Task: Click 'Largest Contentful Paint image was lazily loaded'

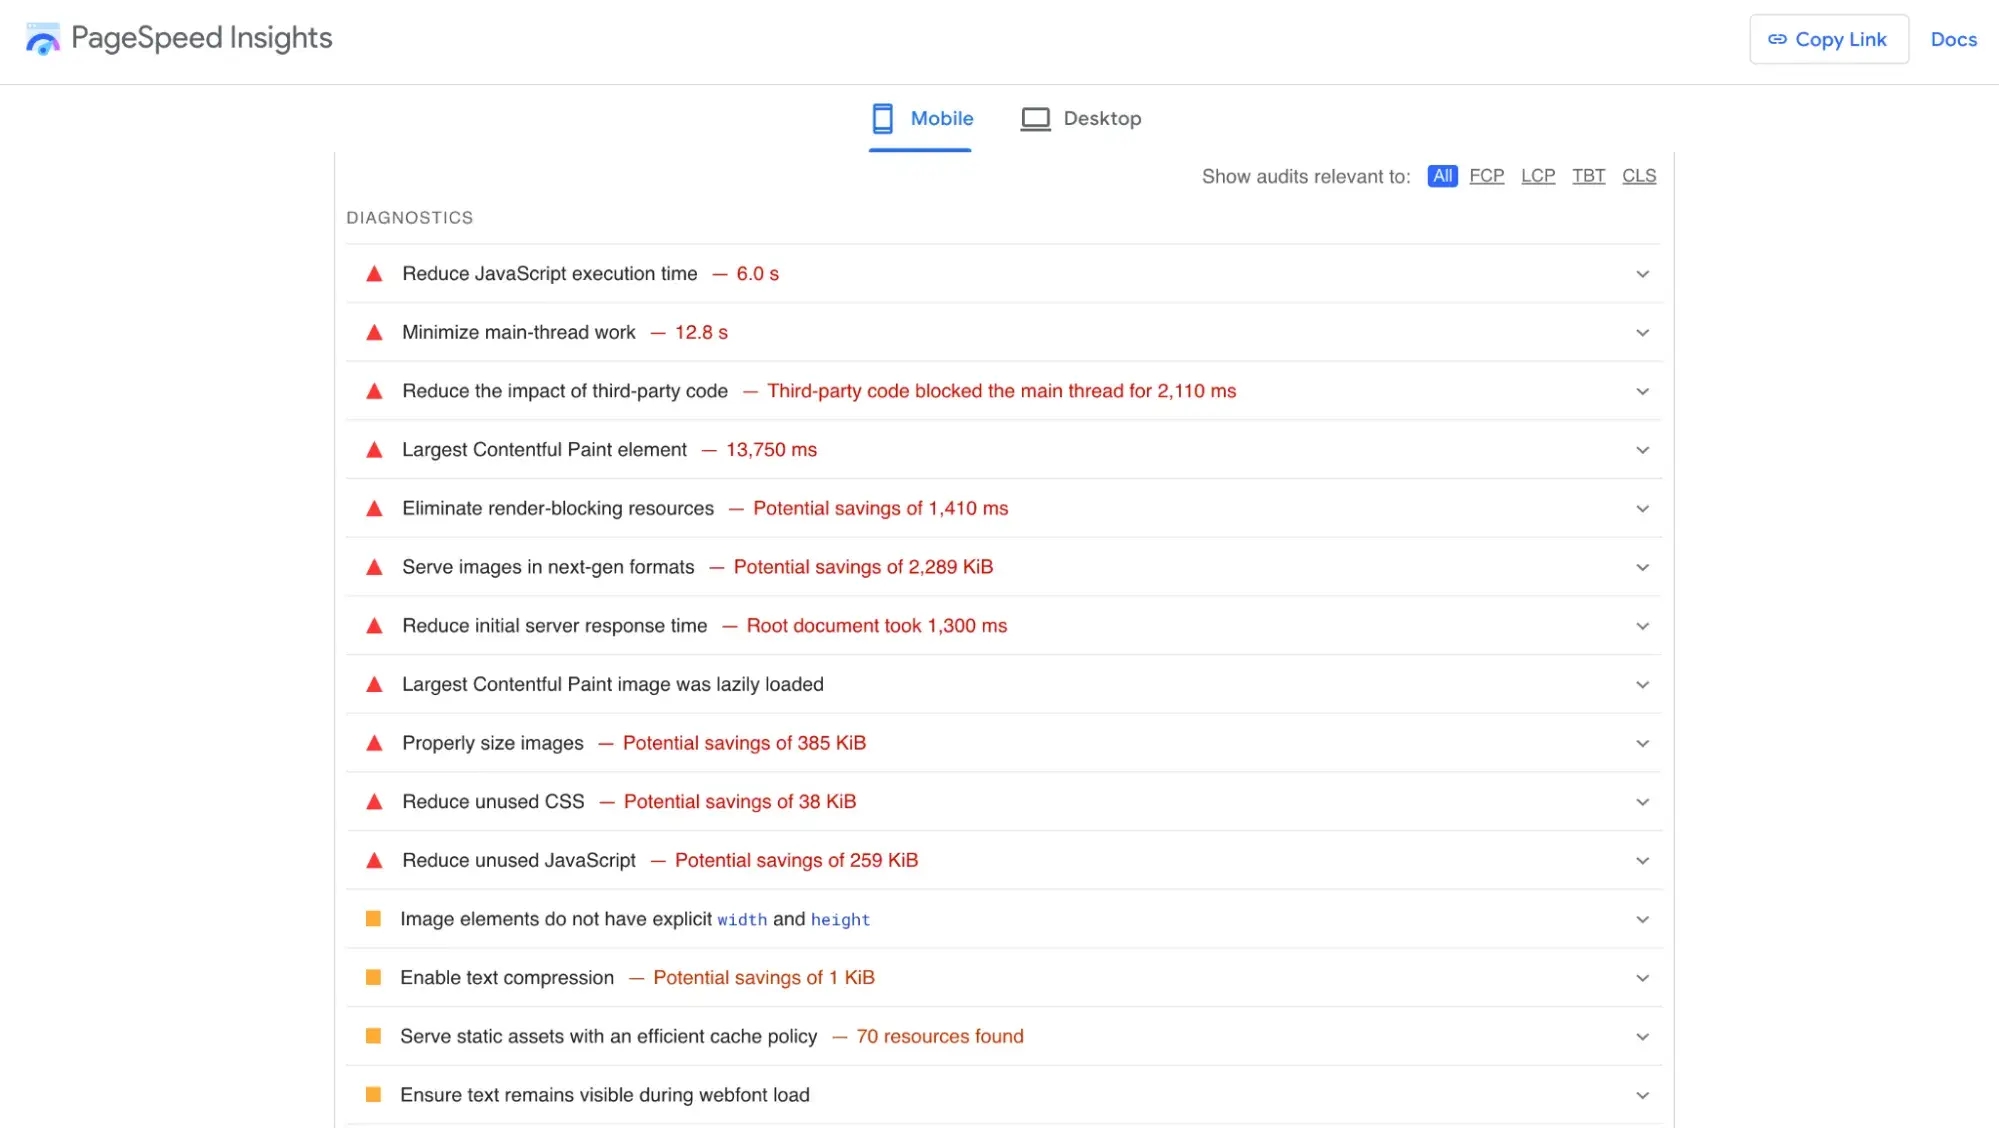Action: coord(613,685)
